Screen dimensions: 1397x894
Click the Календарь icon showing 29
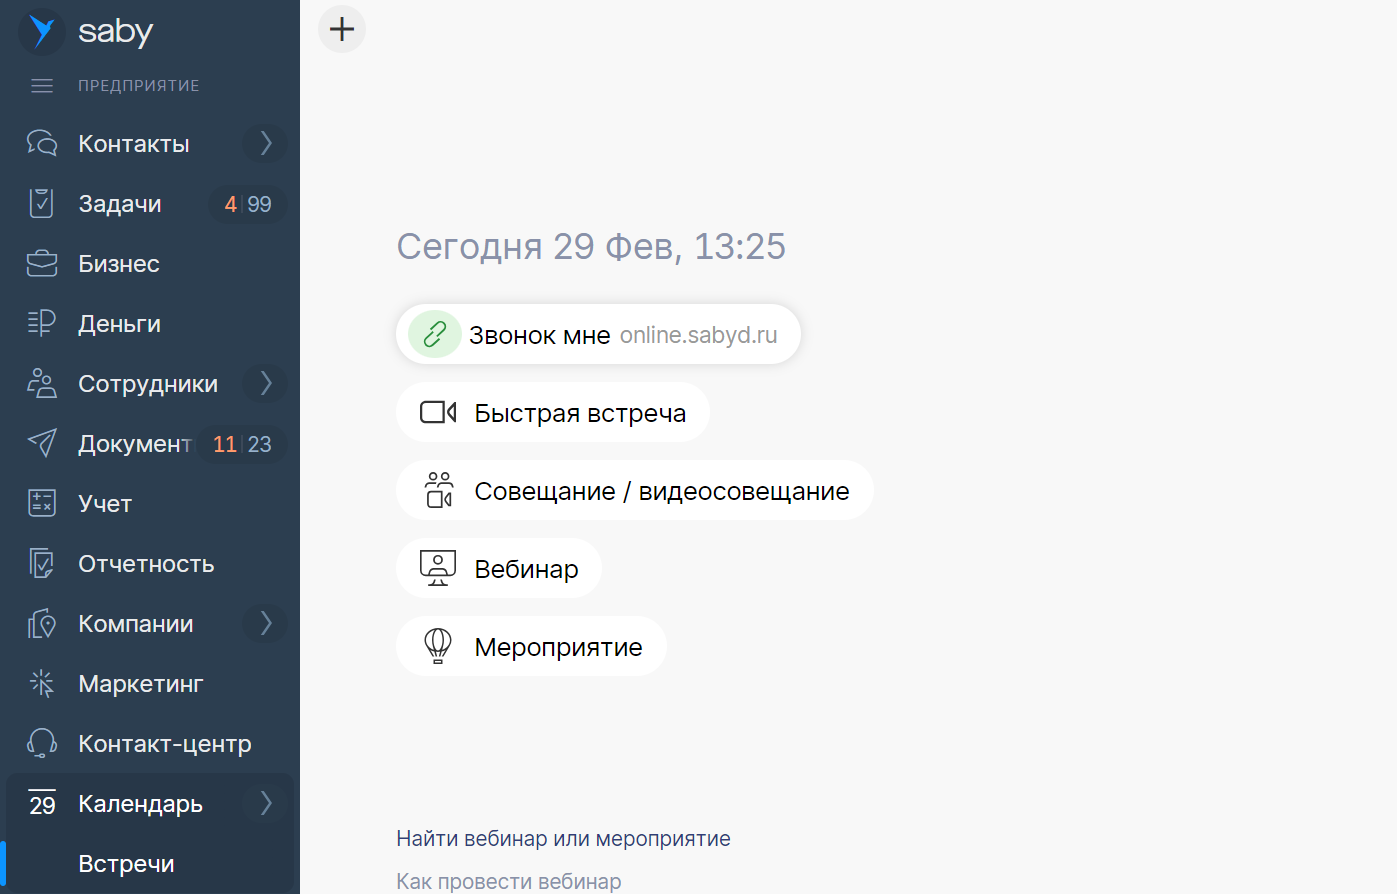point(41,803)
